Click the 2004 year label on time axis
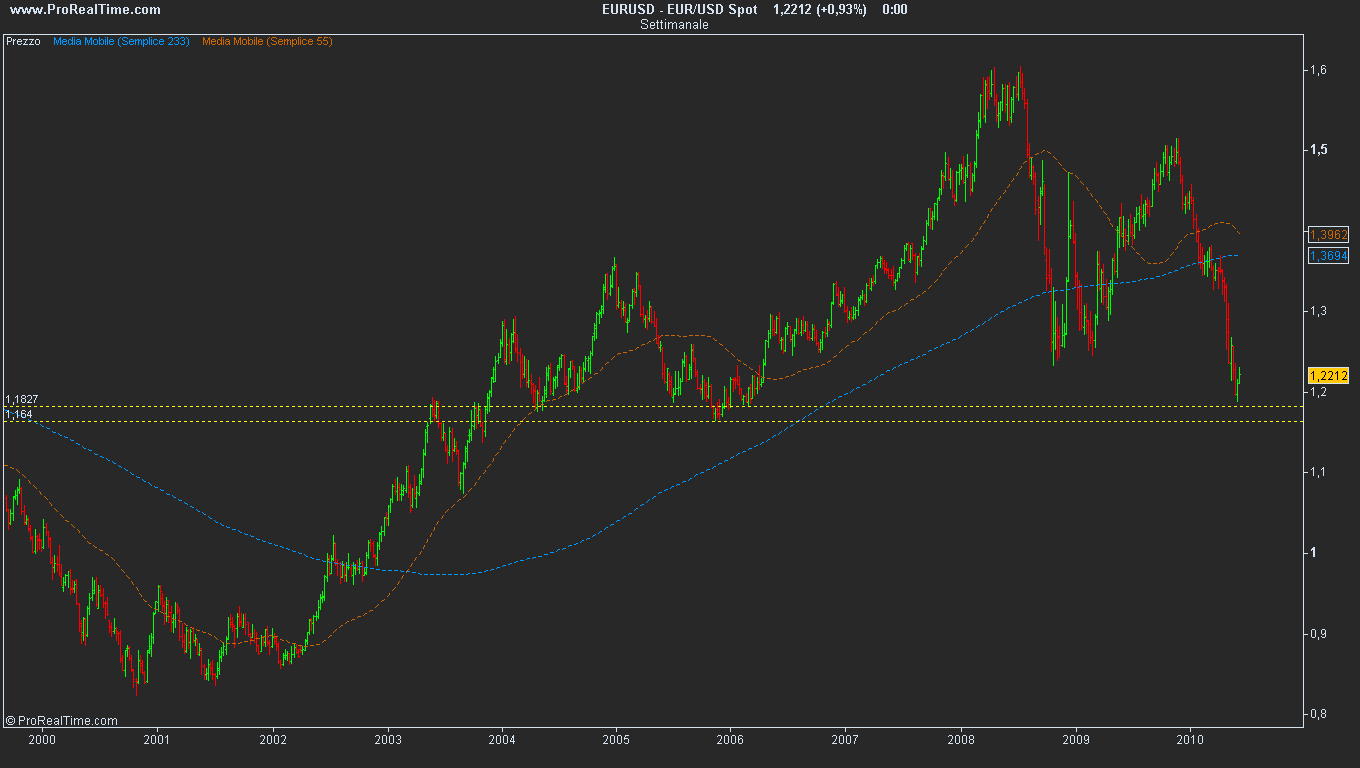The height and width of the screenshot is (768, 1360). tap(501, 741)
